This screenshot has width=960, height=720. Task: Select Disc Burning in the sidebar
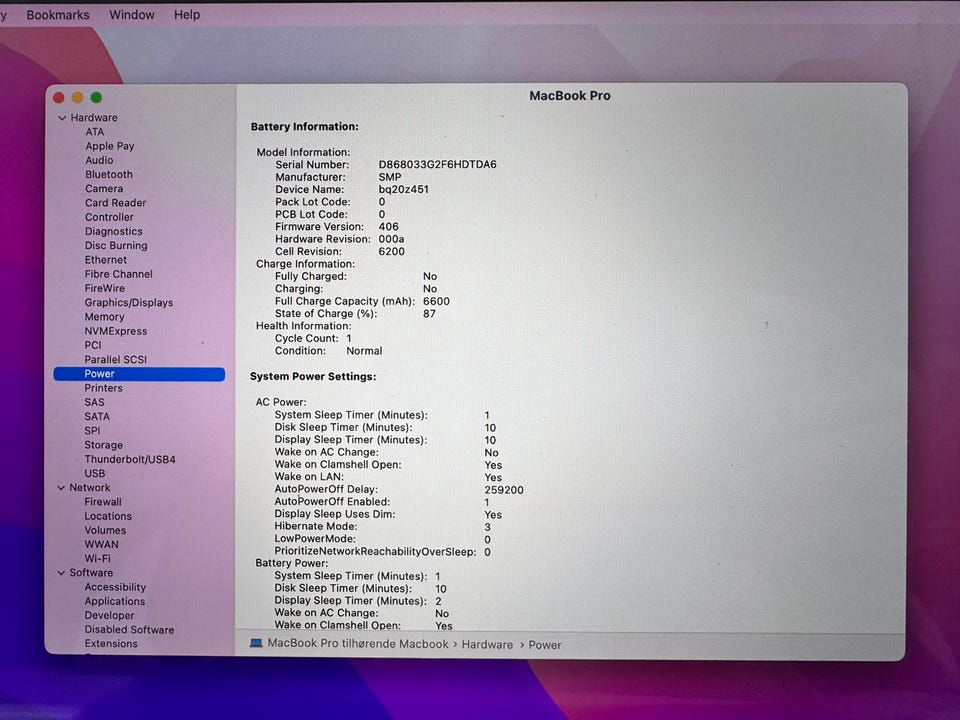coord(116,246)
